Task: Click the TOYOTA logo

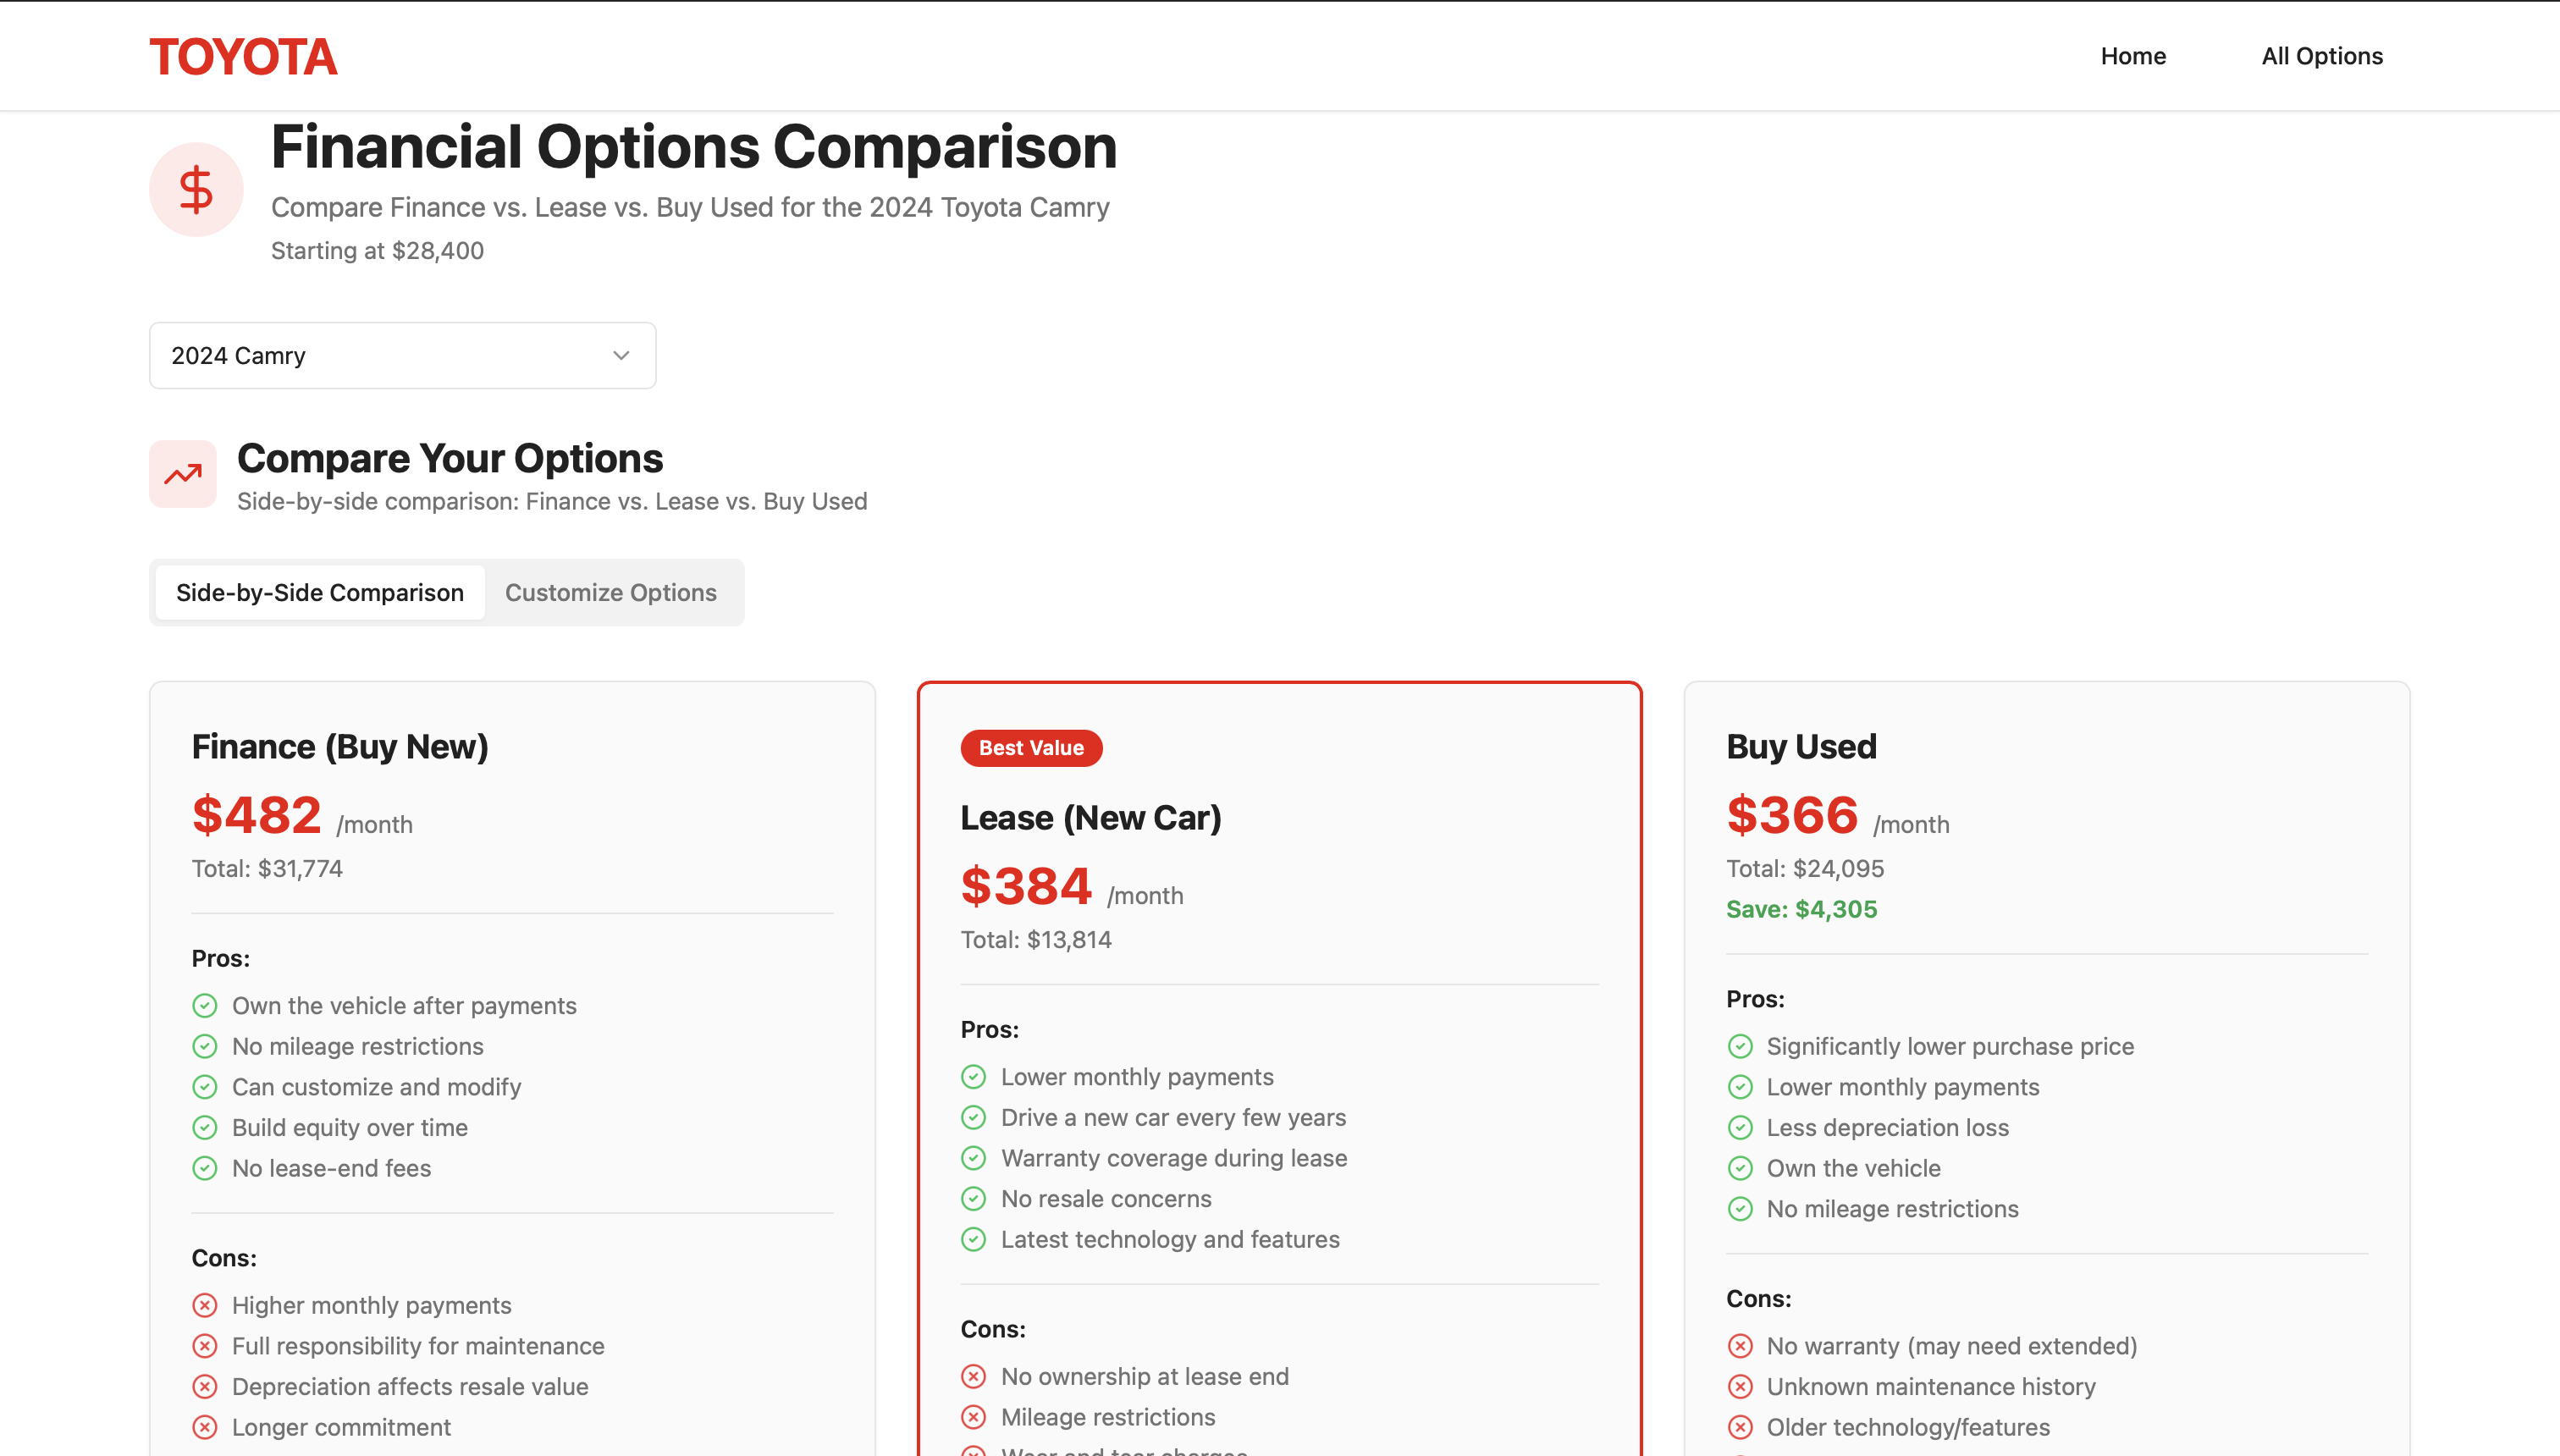Action: [243, 56]
